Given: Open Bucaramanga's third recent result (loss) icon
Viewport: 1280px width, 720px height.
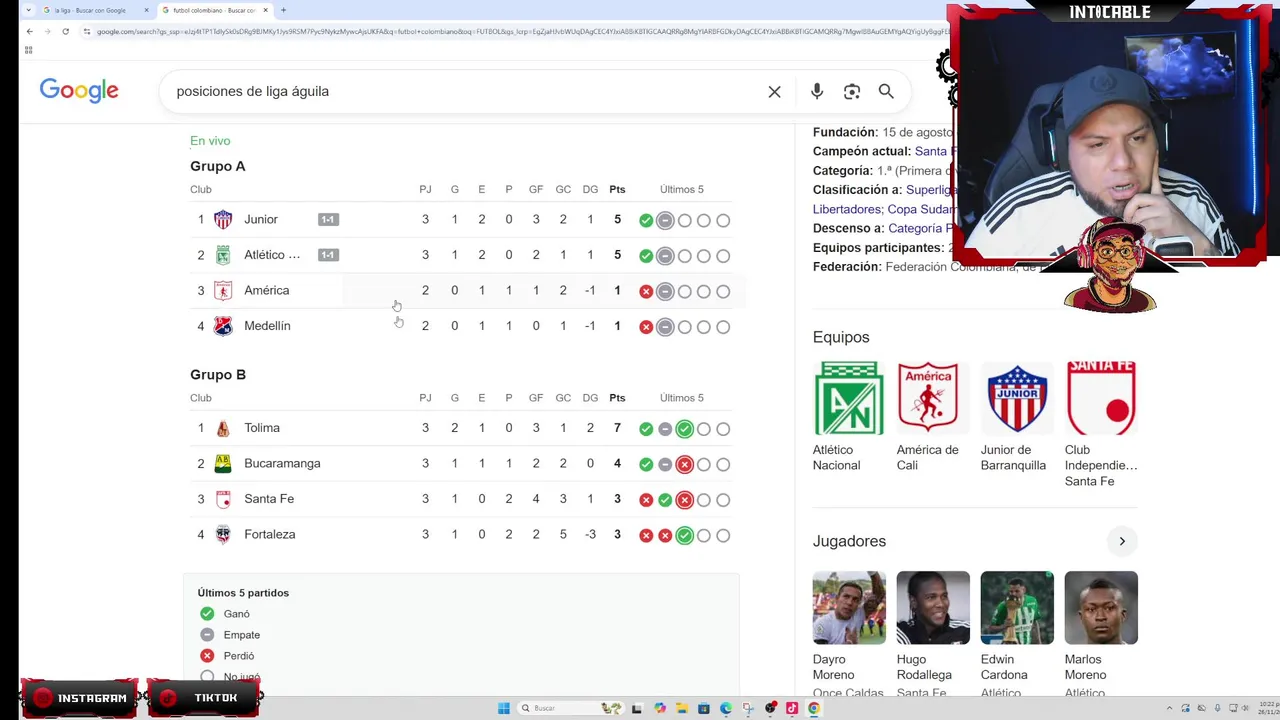Looking at the screenshot, I should point(684,464).
